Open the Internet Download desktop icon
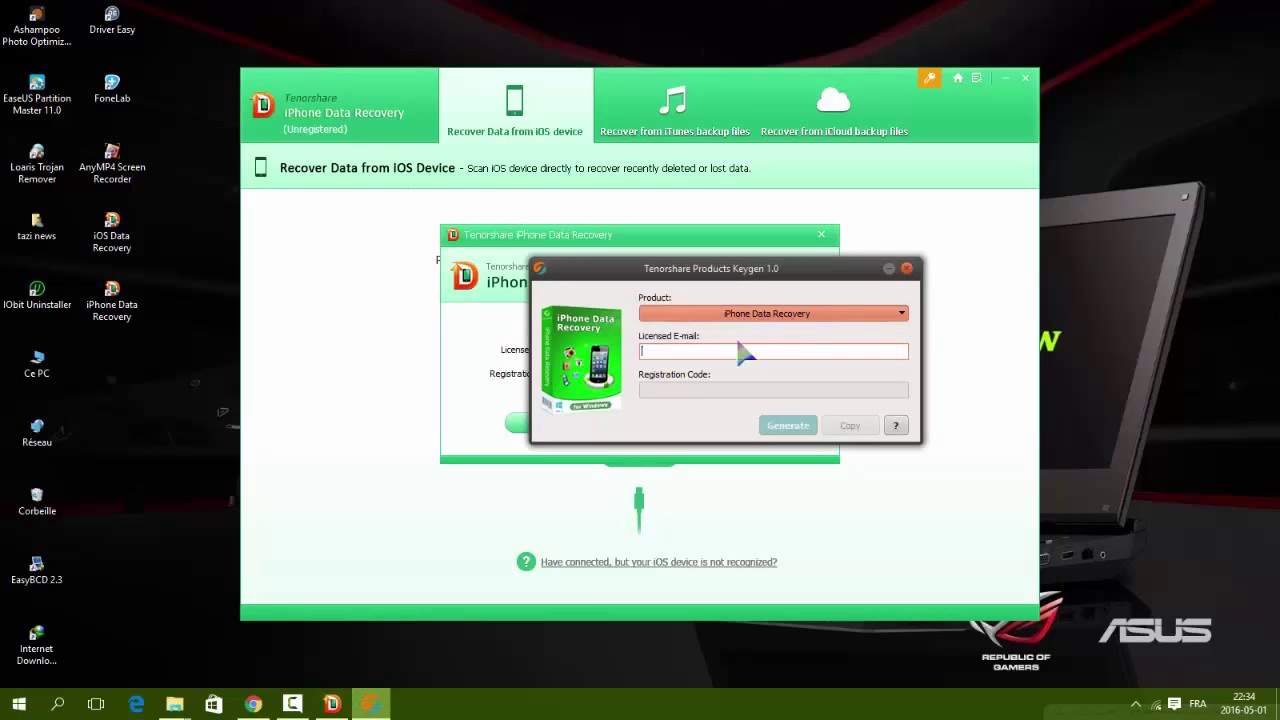 click(37, 645)
